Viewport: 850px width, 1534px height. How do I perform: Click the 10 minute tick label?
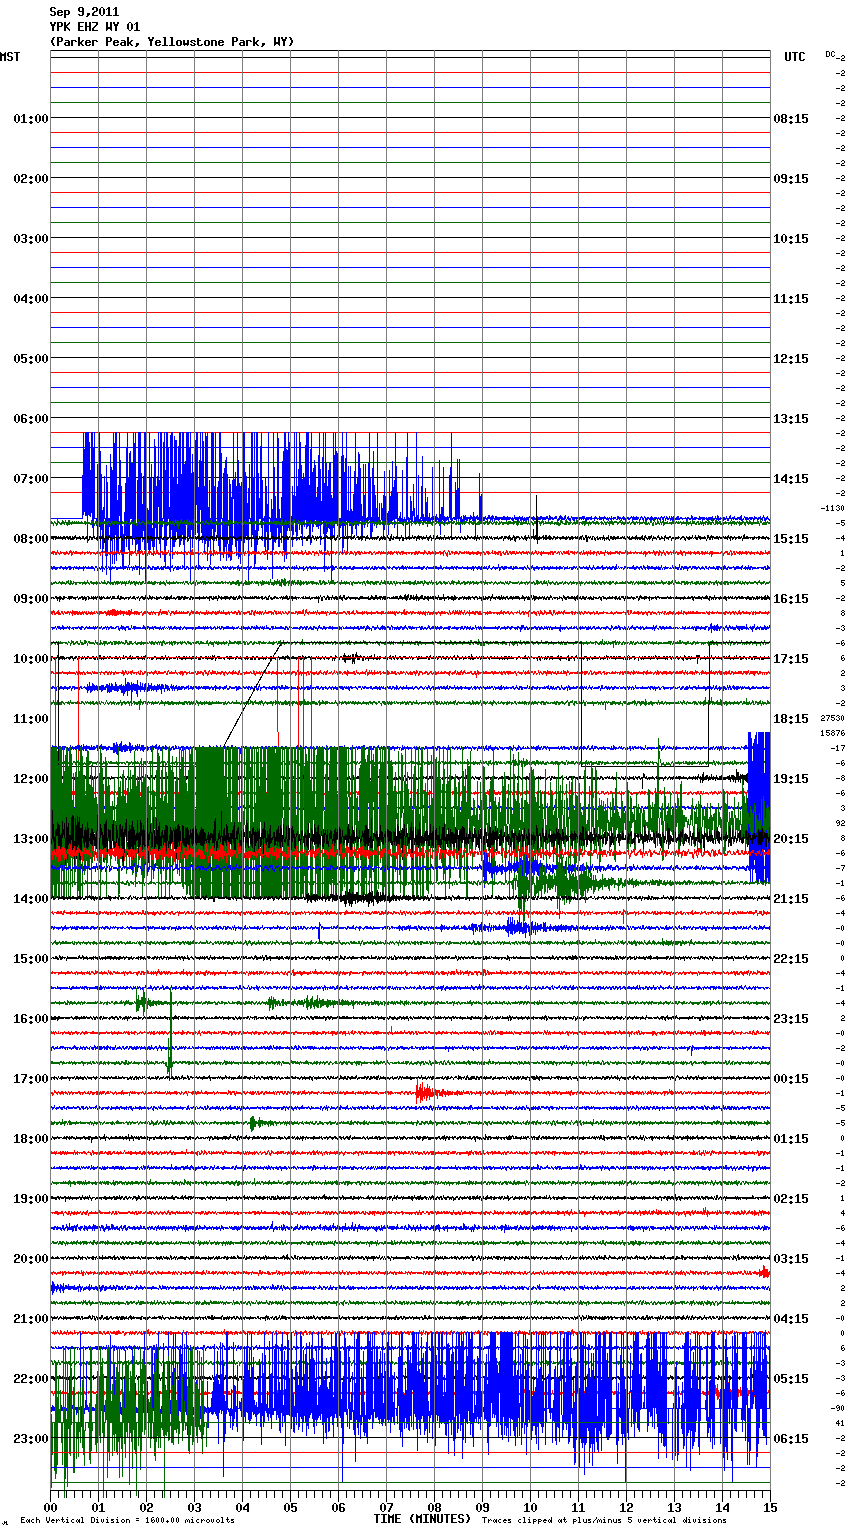point(531,1508)
